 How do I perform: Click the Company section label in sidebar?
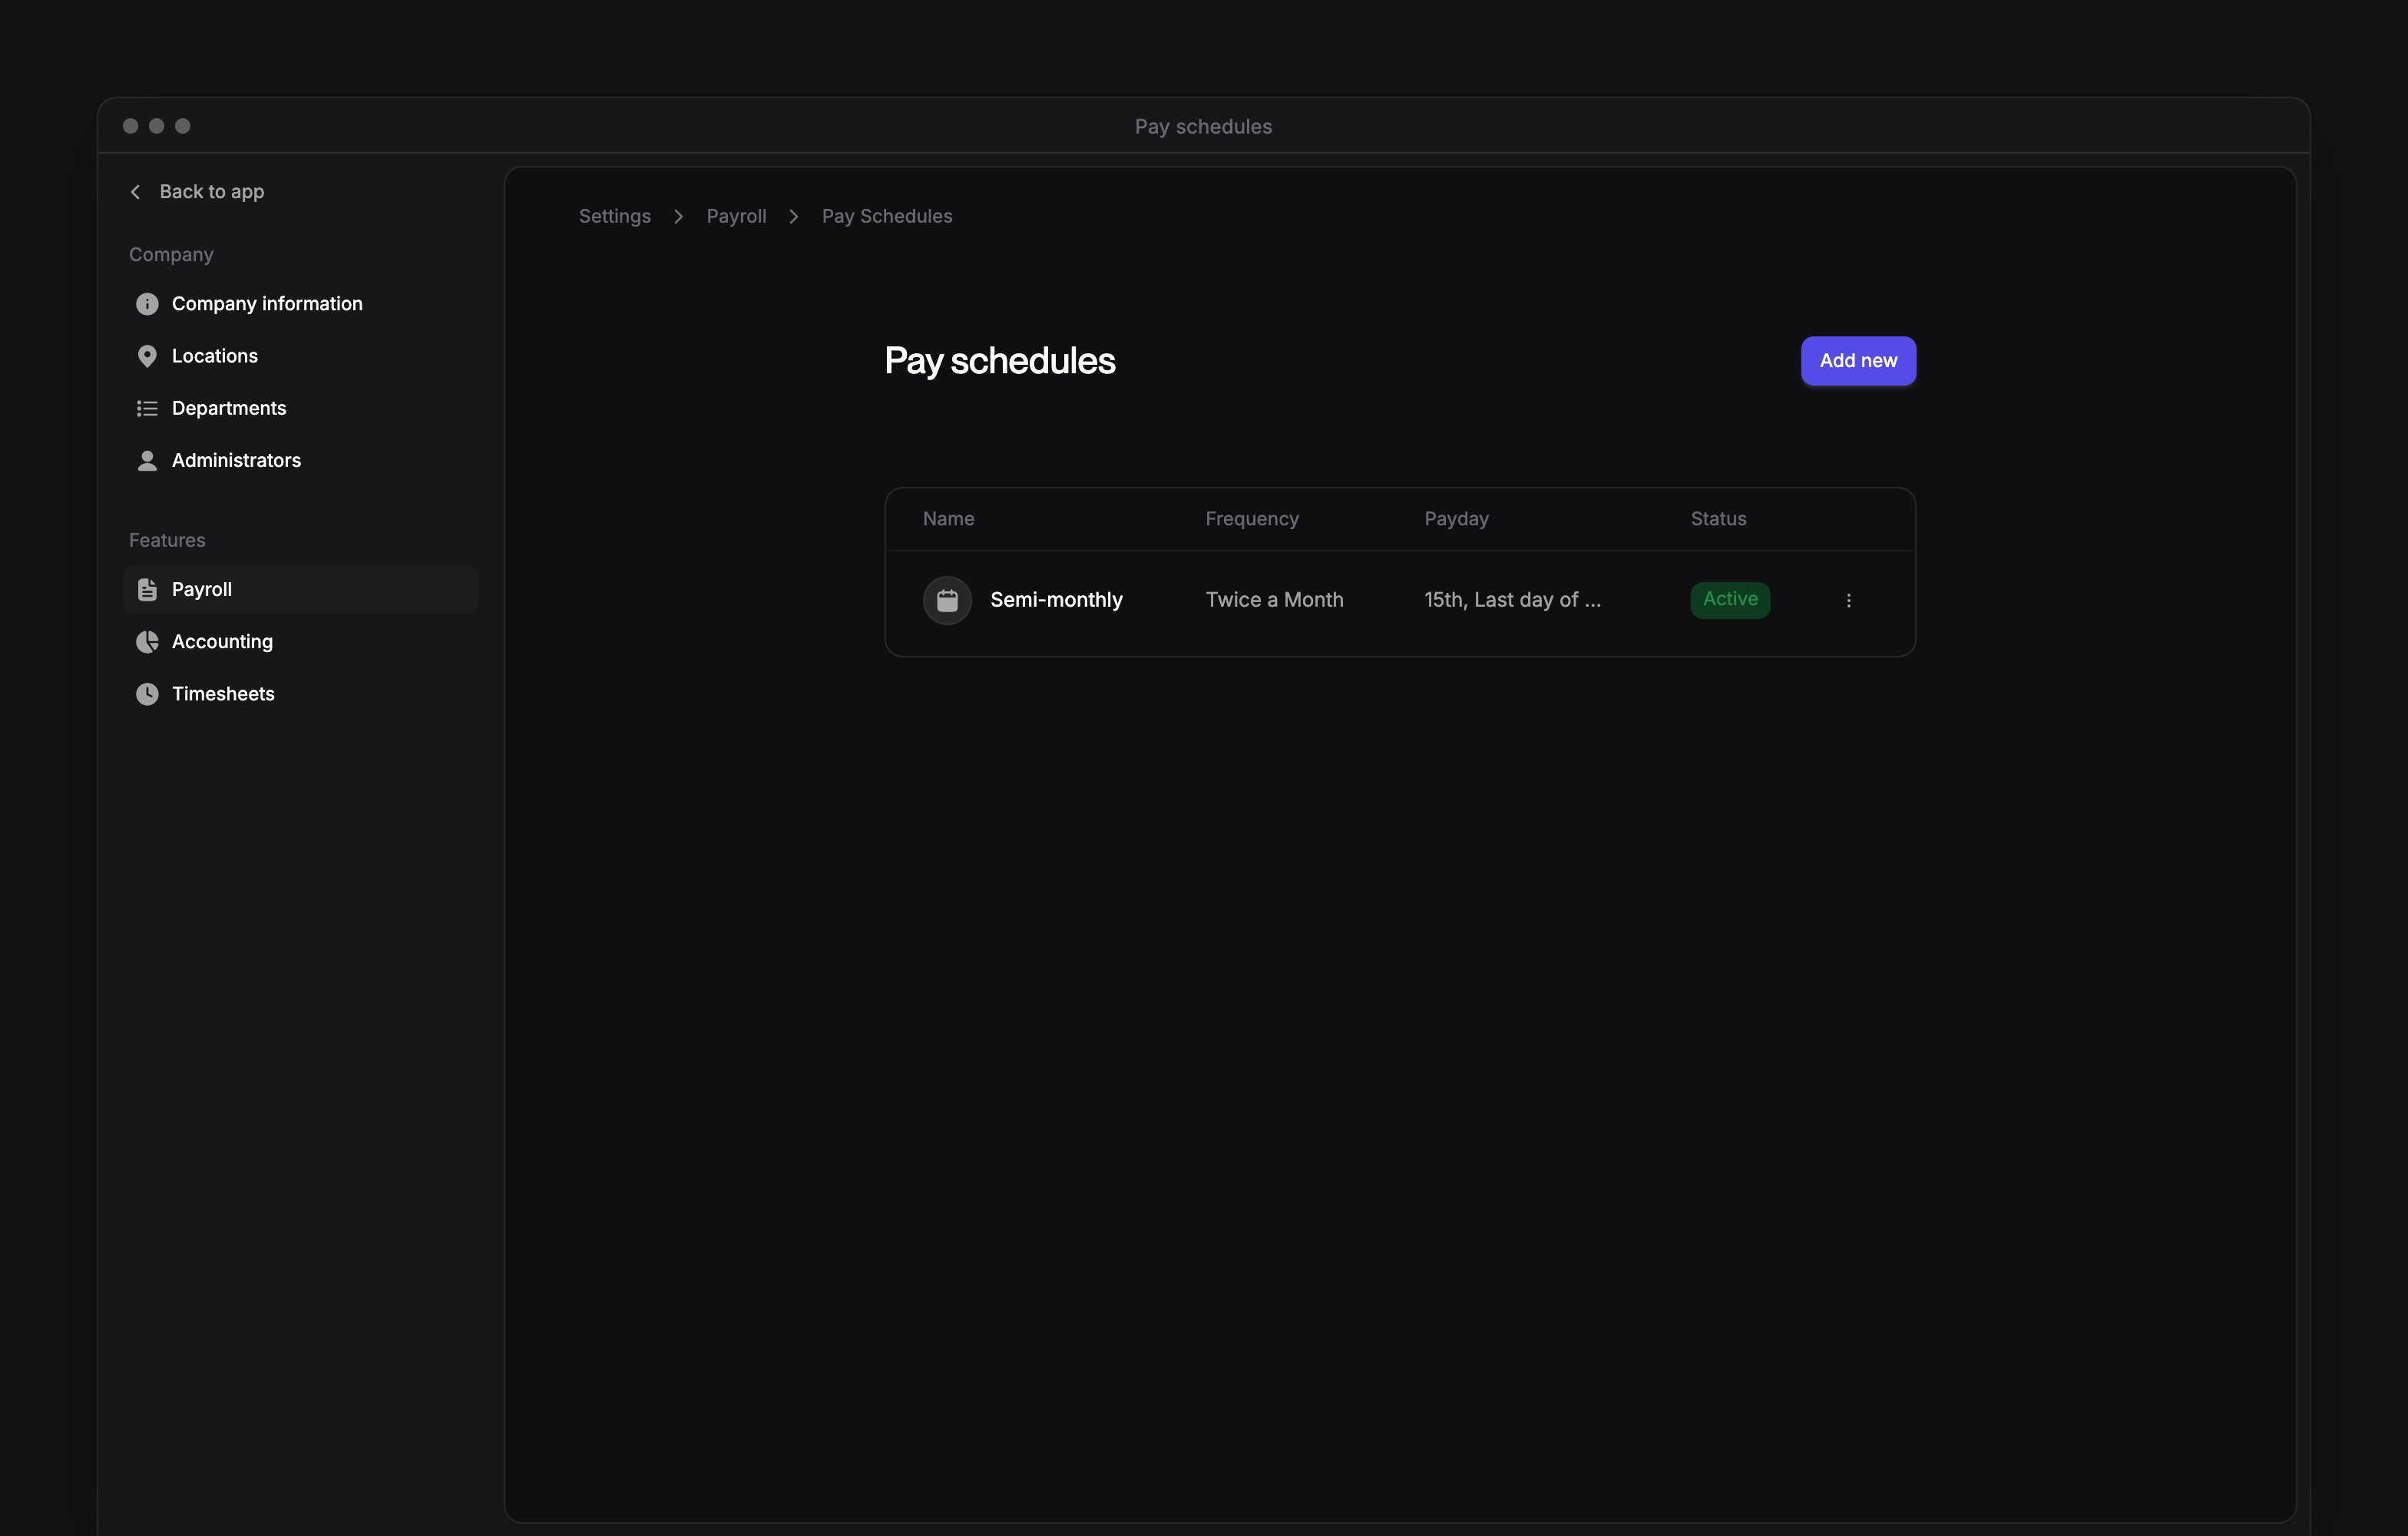click(x=171, y=255)
